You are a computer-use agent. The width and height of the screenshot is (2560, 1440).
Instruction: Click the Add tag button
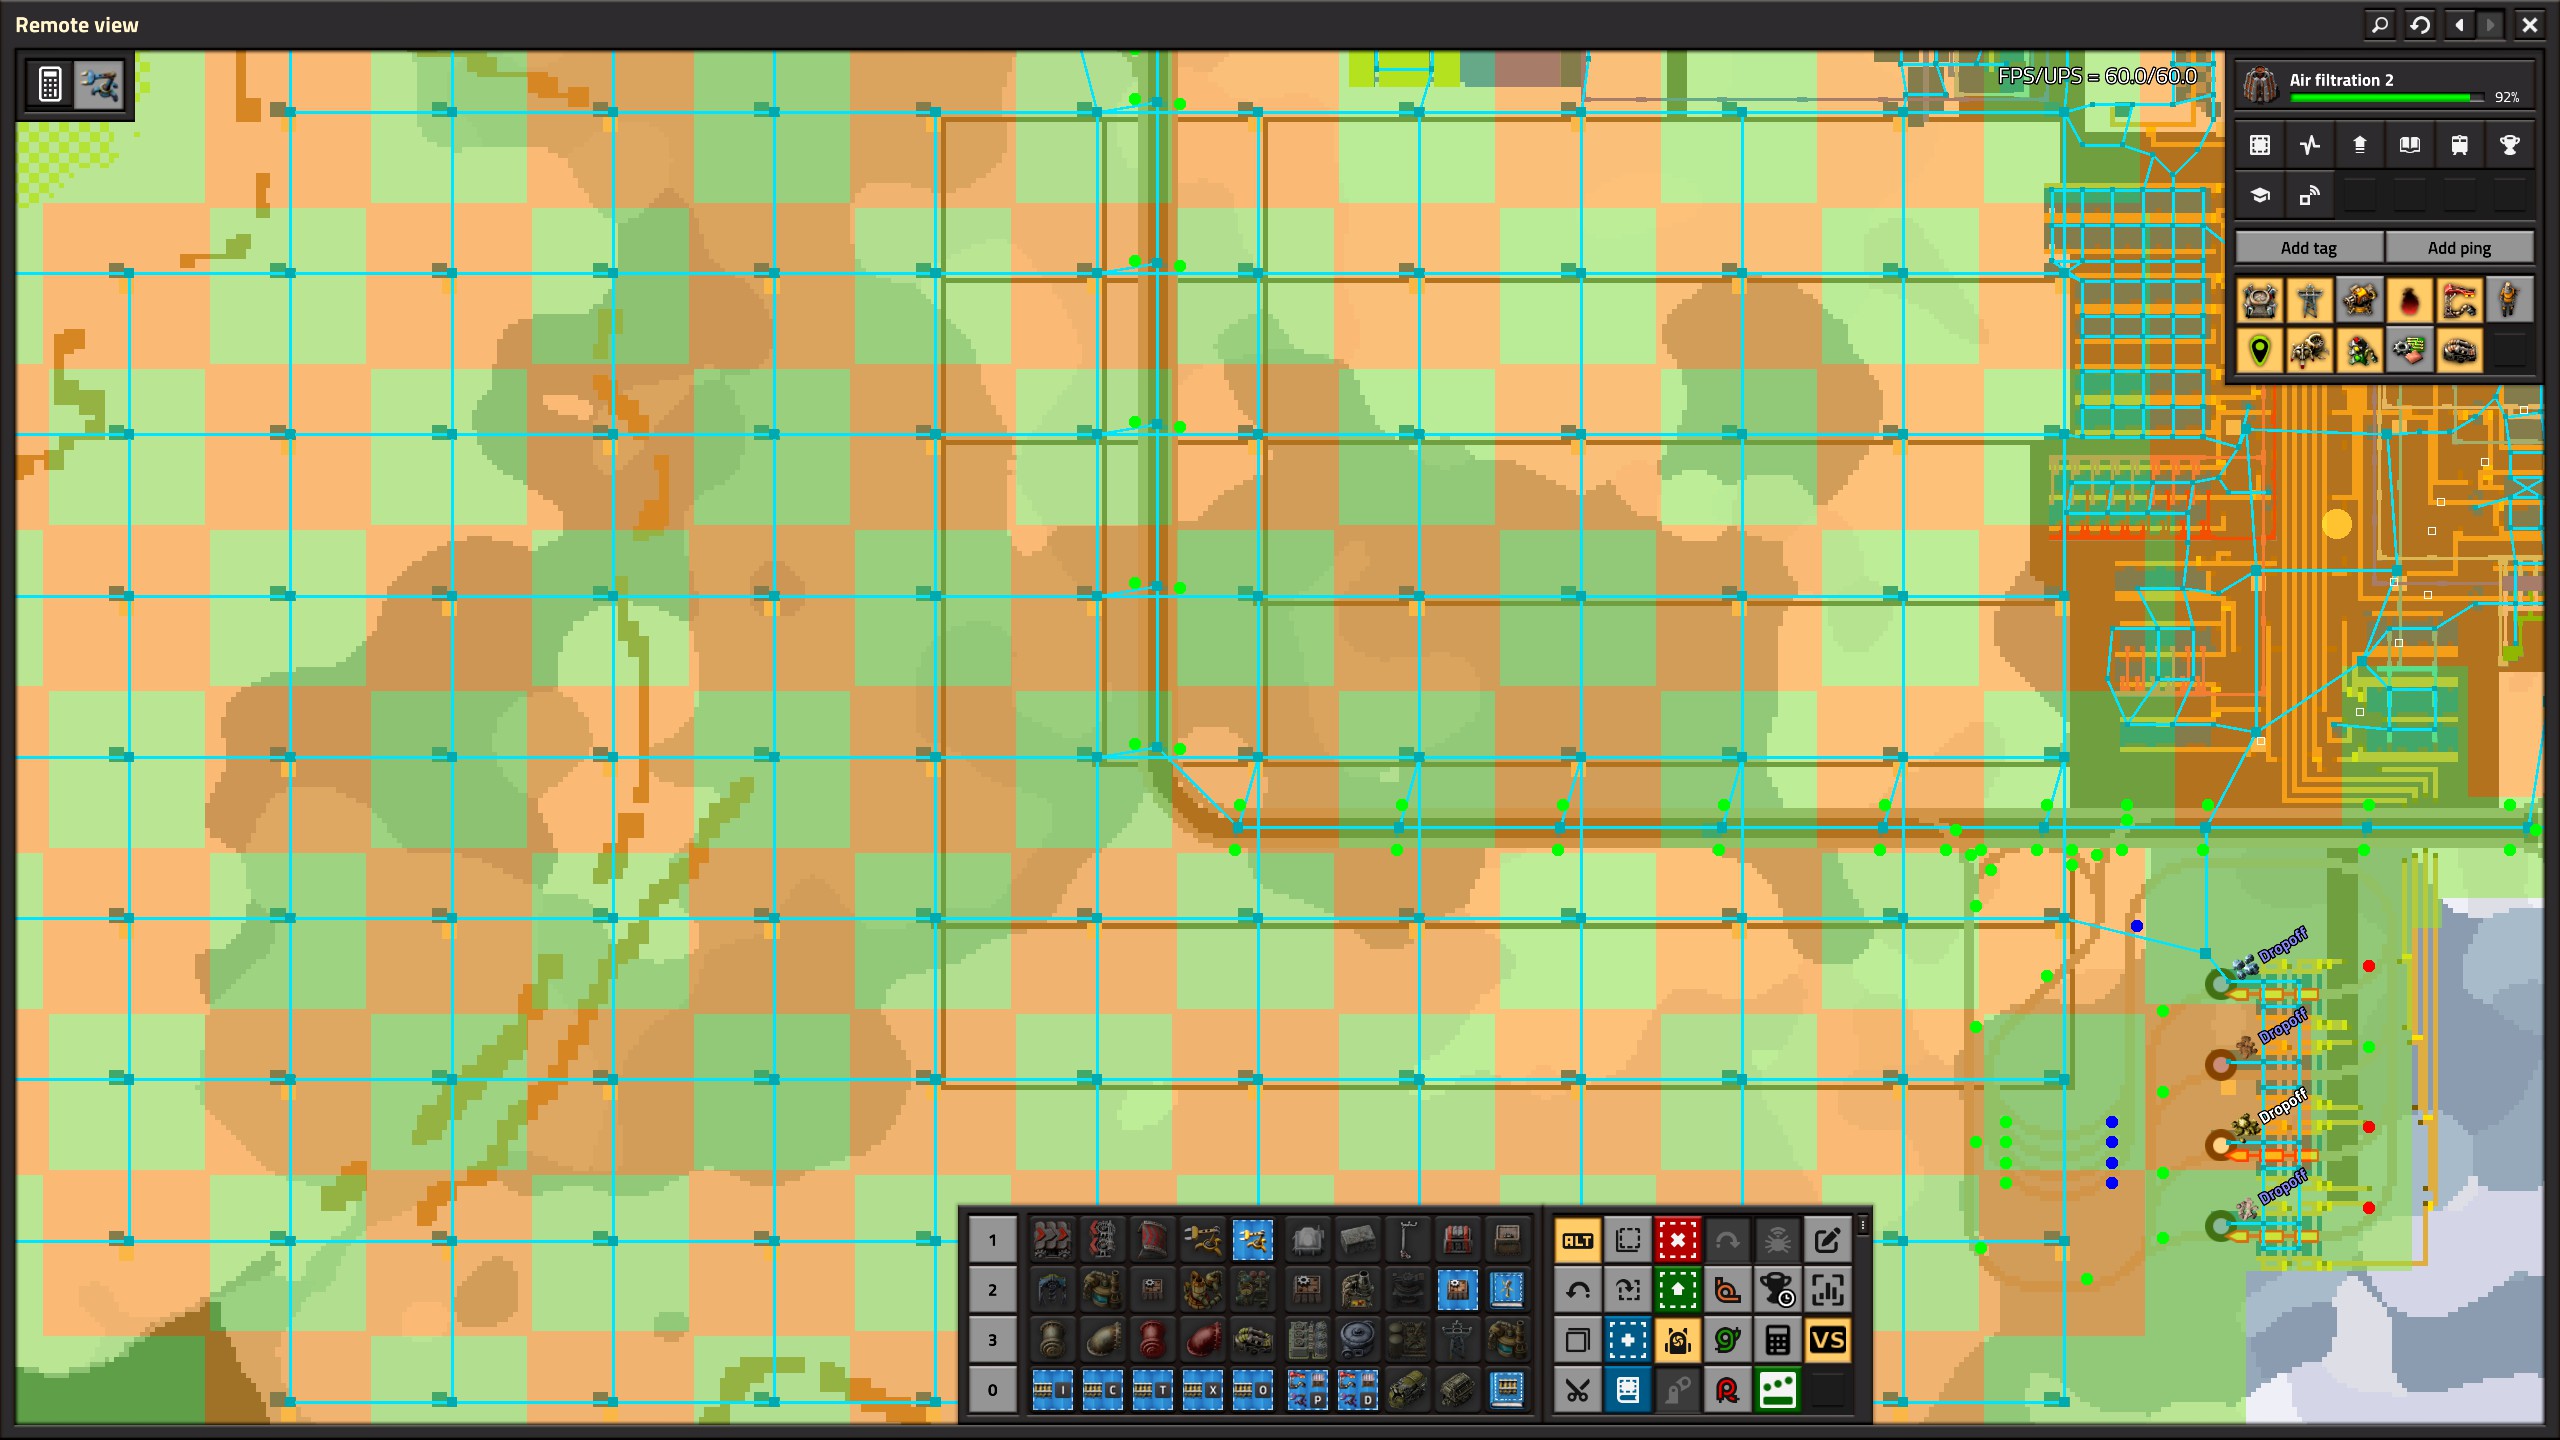(2308, 248)
